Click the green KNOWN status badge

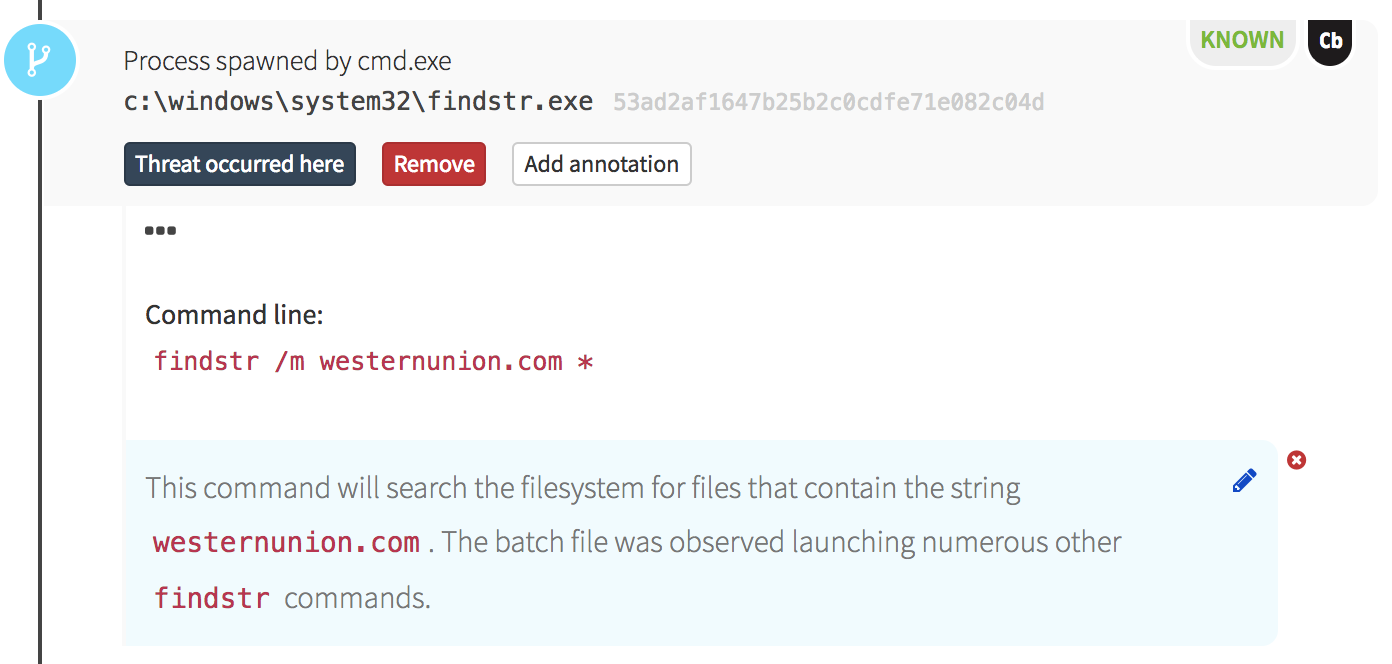(1242, 41)
